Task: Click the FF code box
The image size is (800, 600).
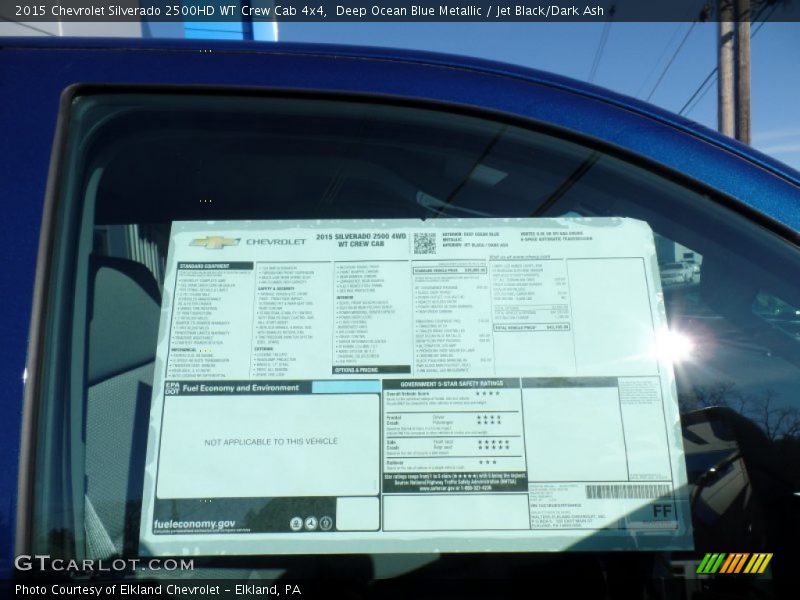Action: (x=661, y=511)
